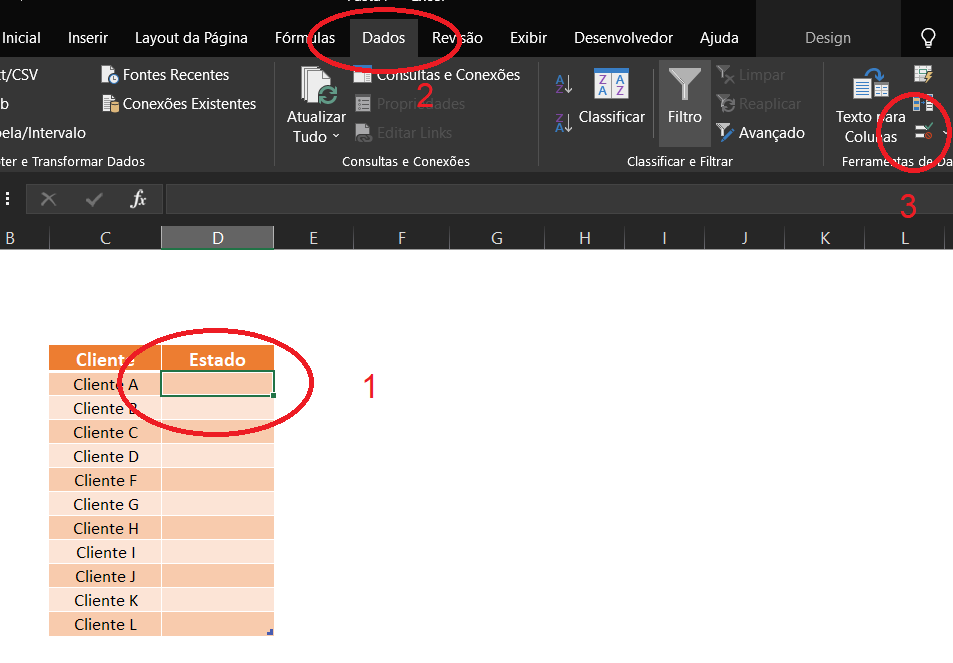Screen dimensions: 953x663
Task: Confirm entry with formula bar checkmark
Action: (94, 199)
